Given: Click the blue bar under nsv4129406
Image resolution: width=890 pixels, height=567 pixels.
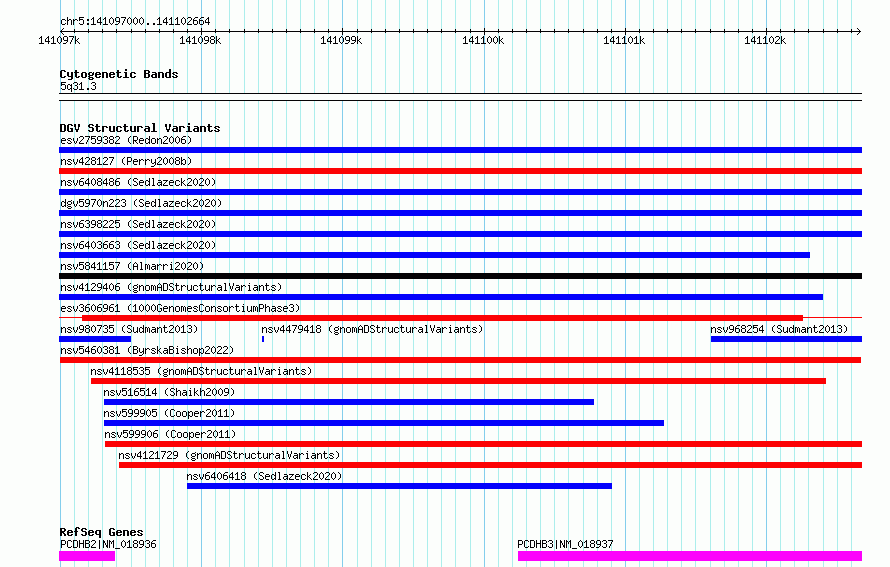Looking at the screenshot, I should click(x=441, y=297).
